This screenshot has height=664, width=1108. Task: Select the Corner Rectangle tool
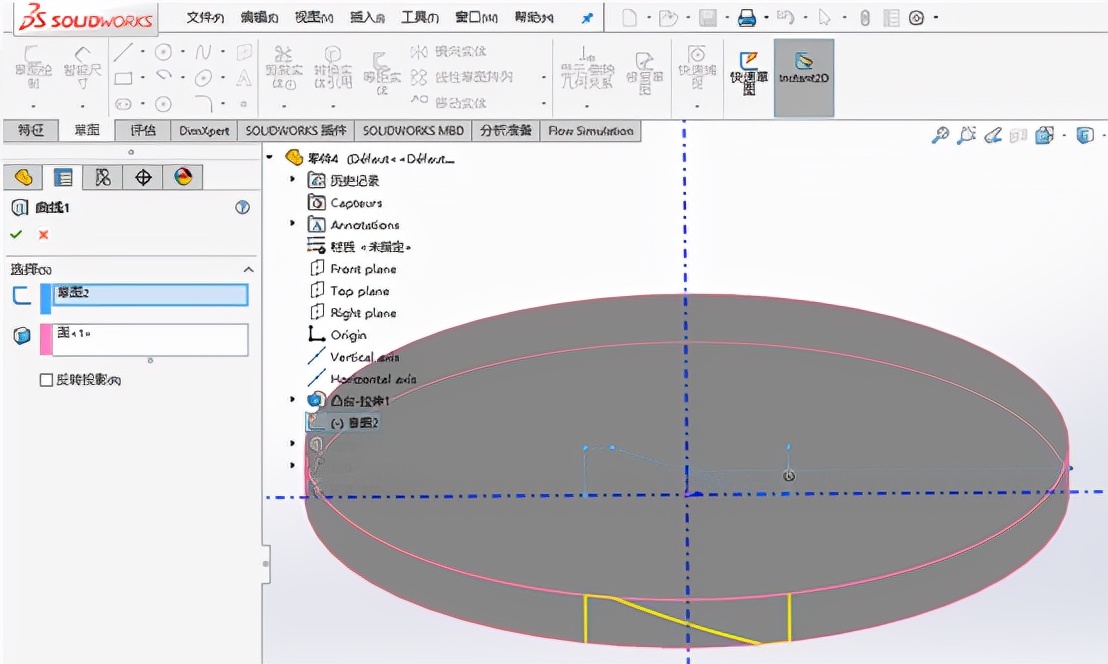[x=123, y=77]
